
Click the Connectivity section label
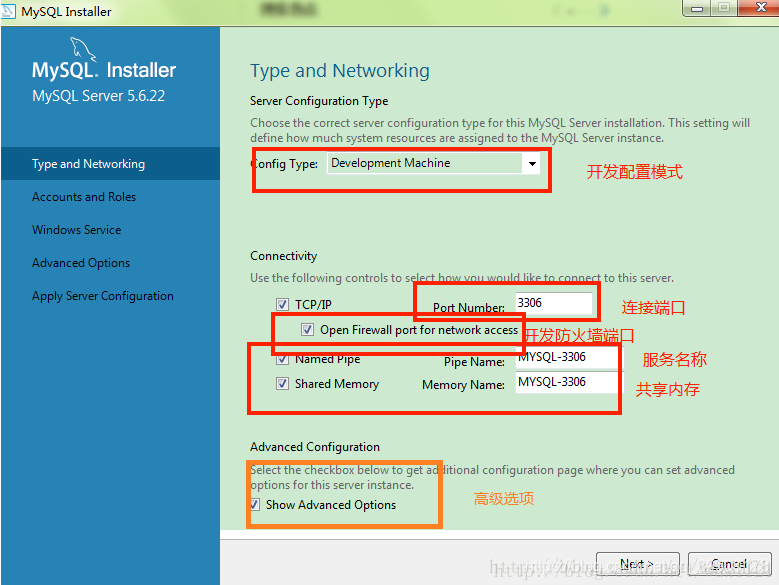point(283,256)
